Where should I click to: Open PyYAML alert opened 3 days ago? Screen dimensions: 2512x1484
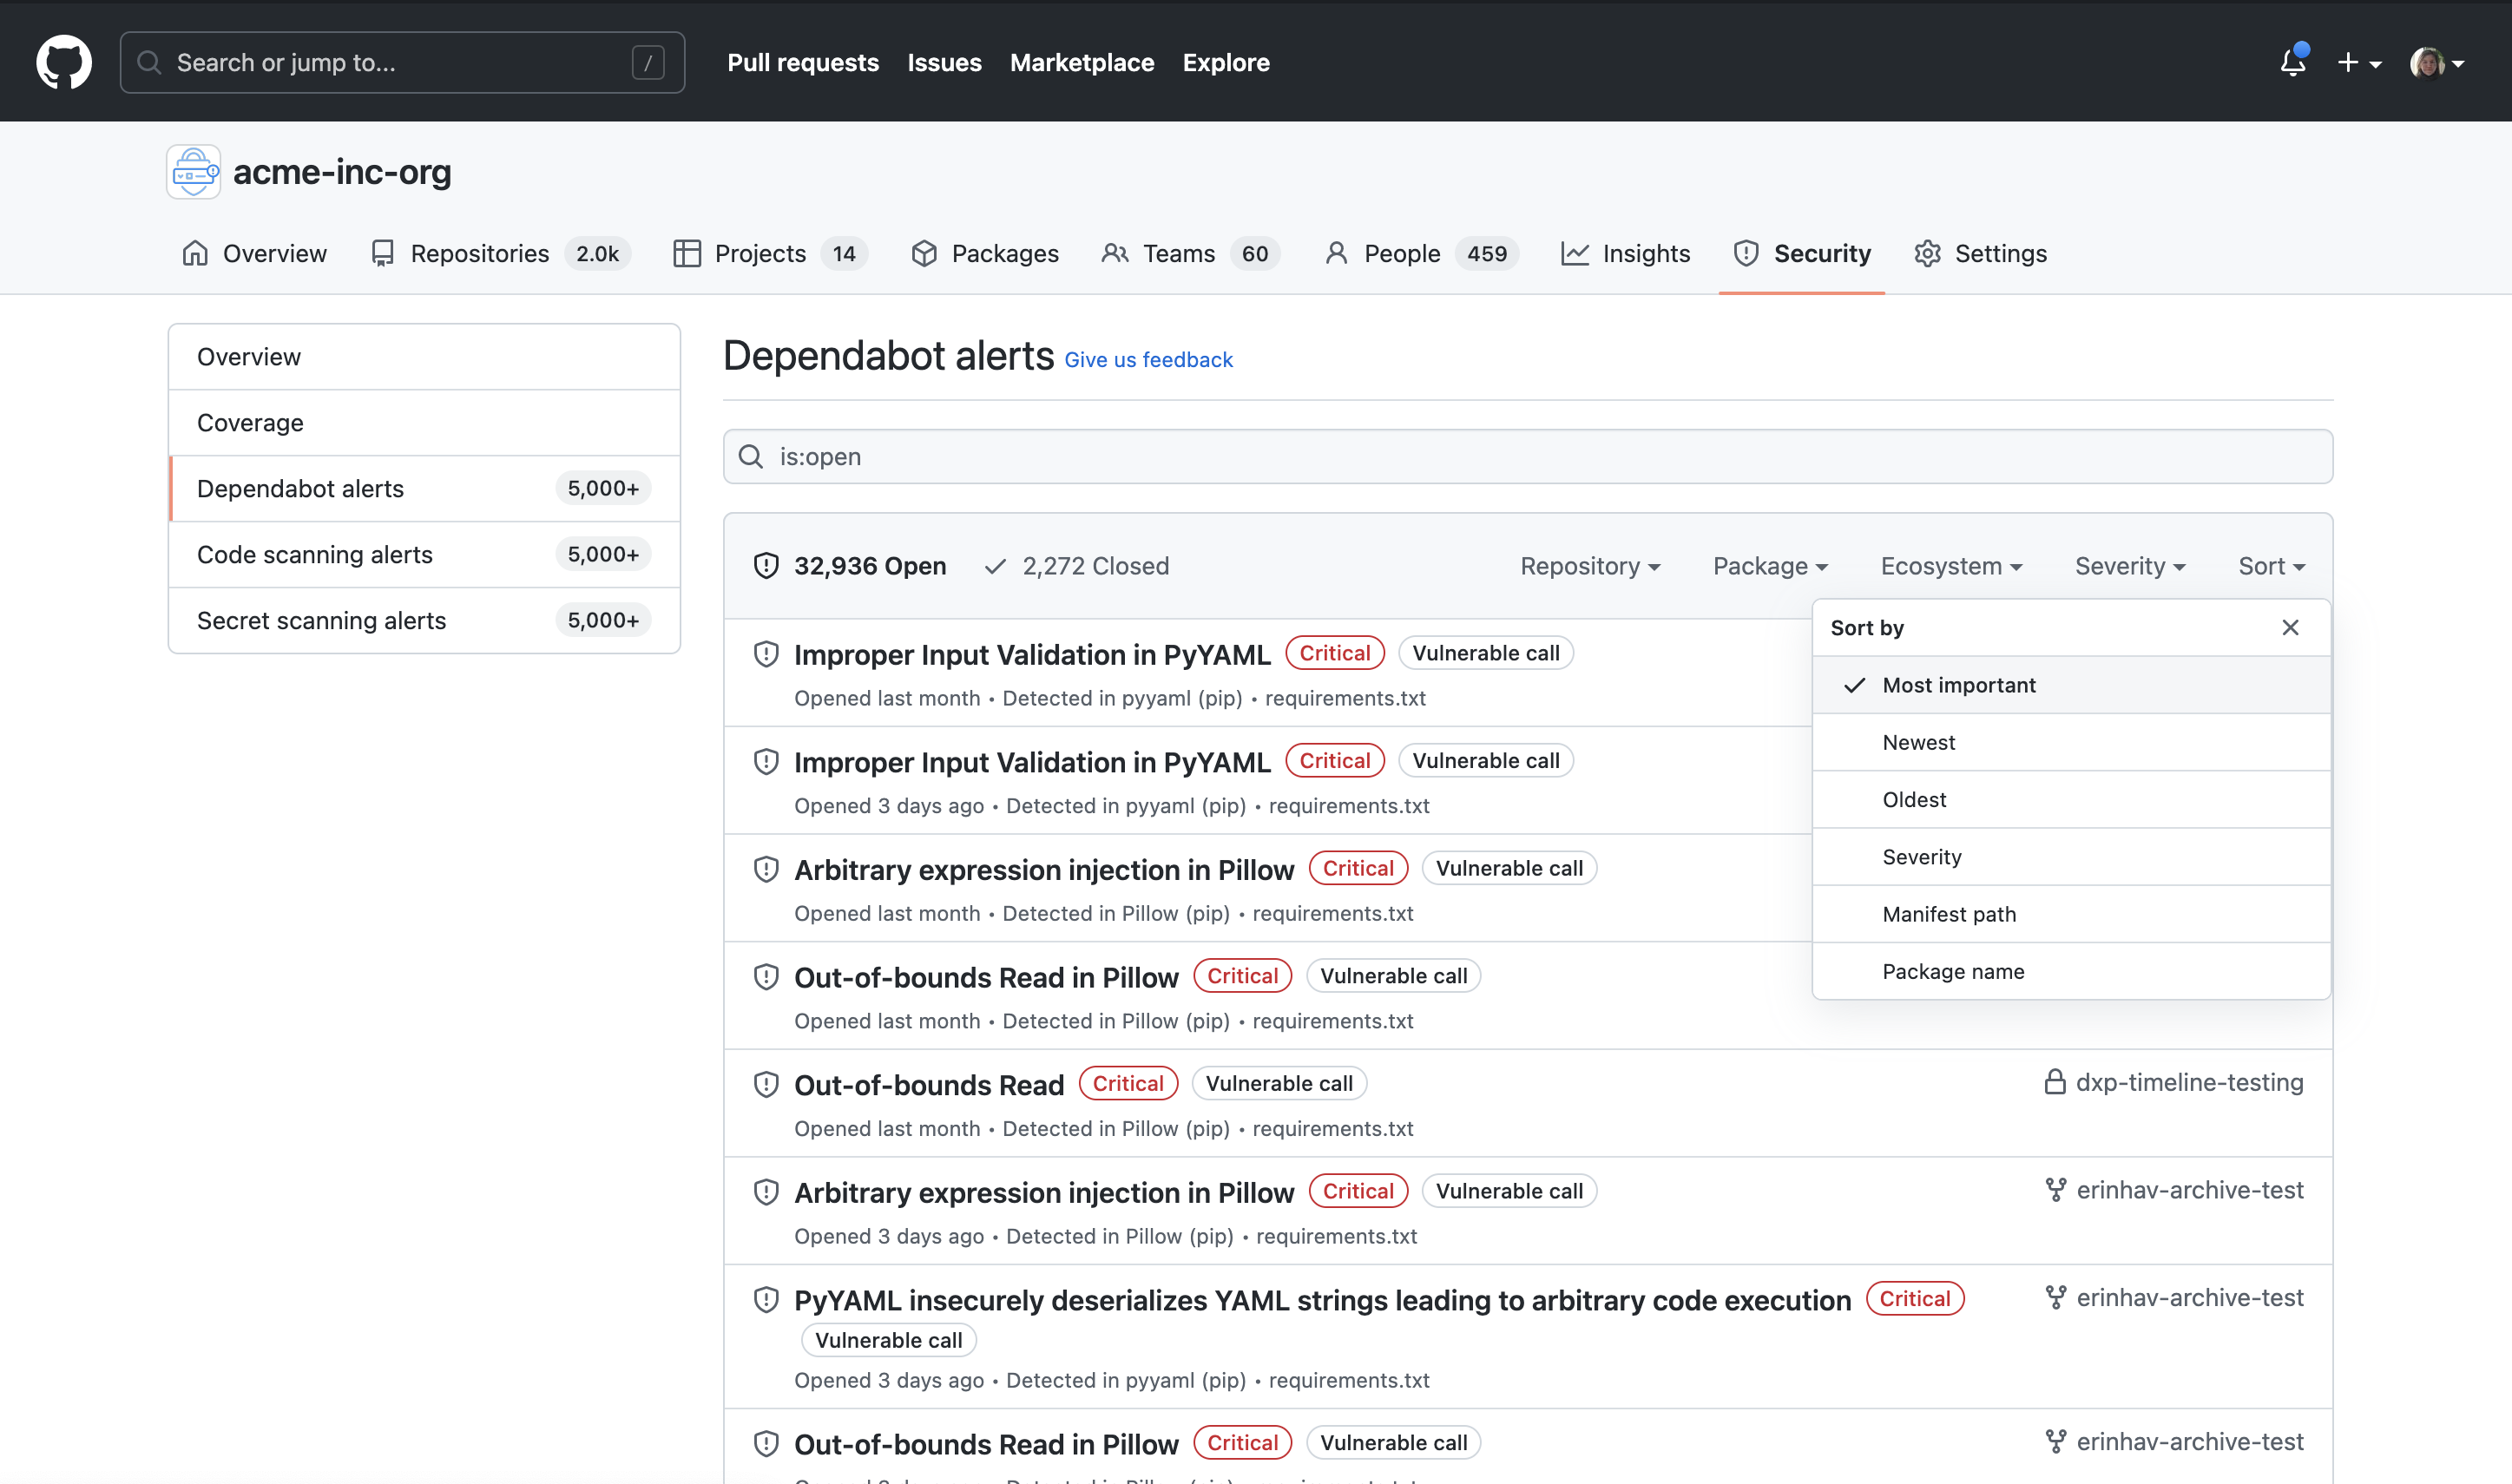(1032, 763)
